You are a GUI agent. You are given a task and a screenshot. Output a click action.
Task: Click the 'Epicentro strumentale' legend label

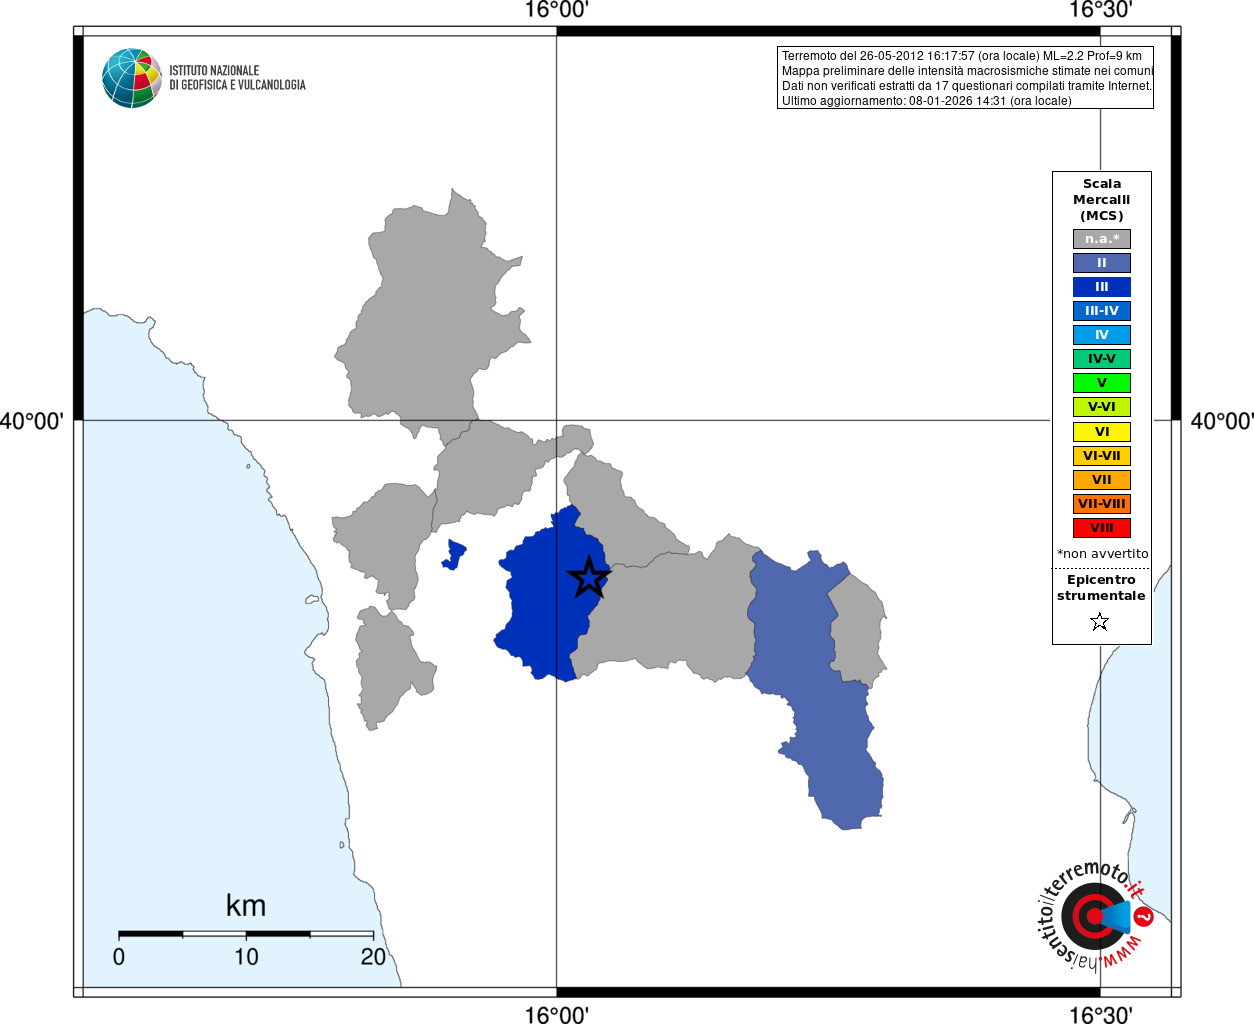(1101, 588)
